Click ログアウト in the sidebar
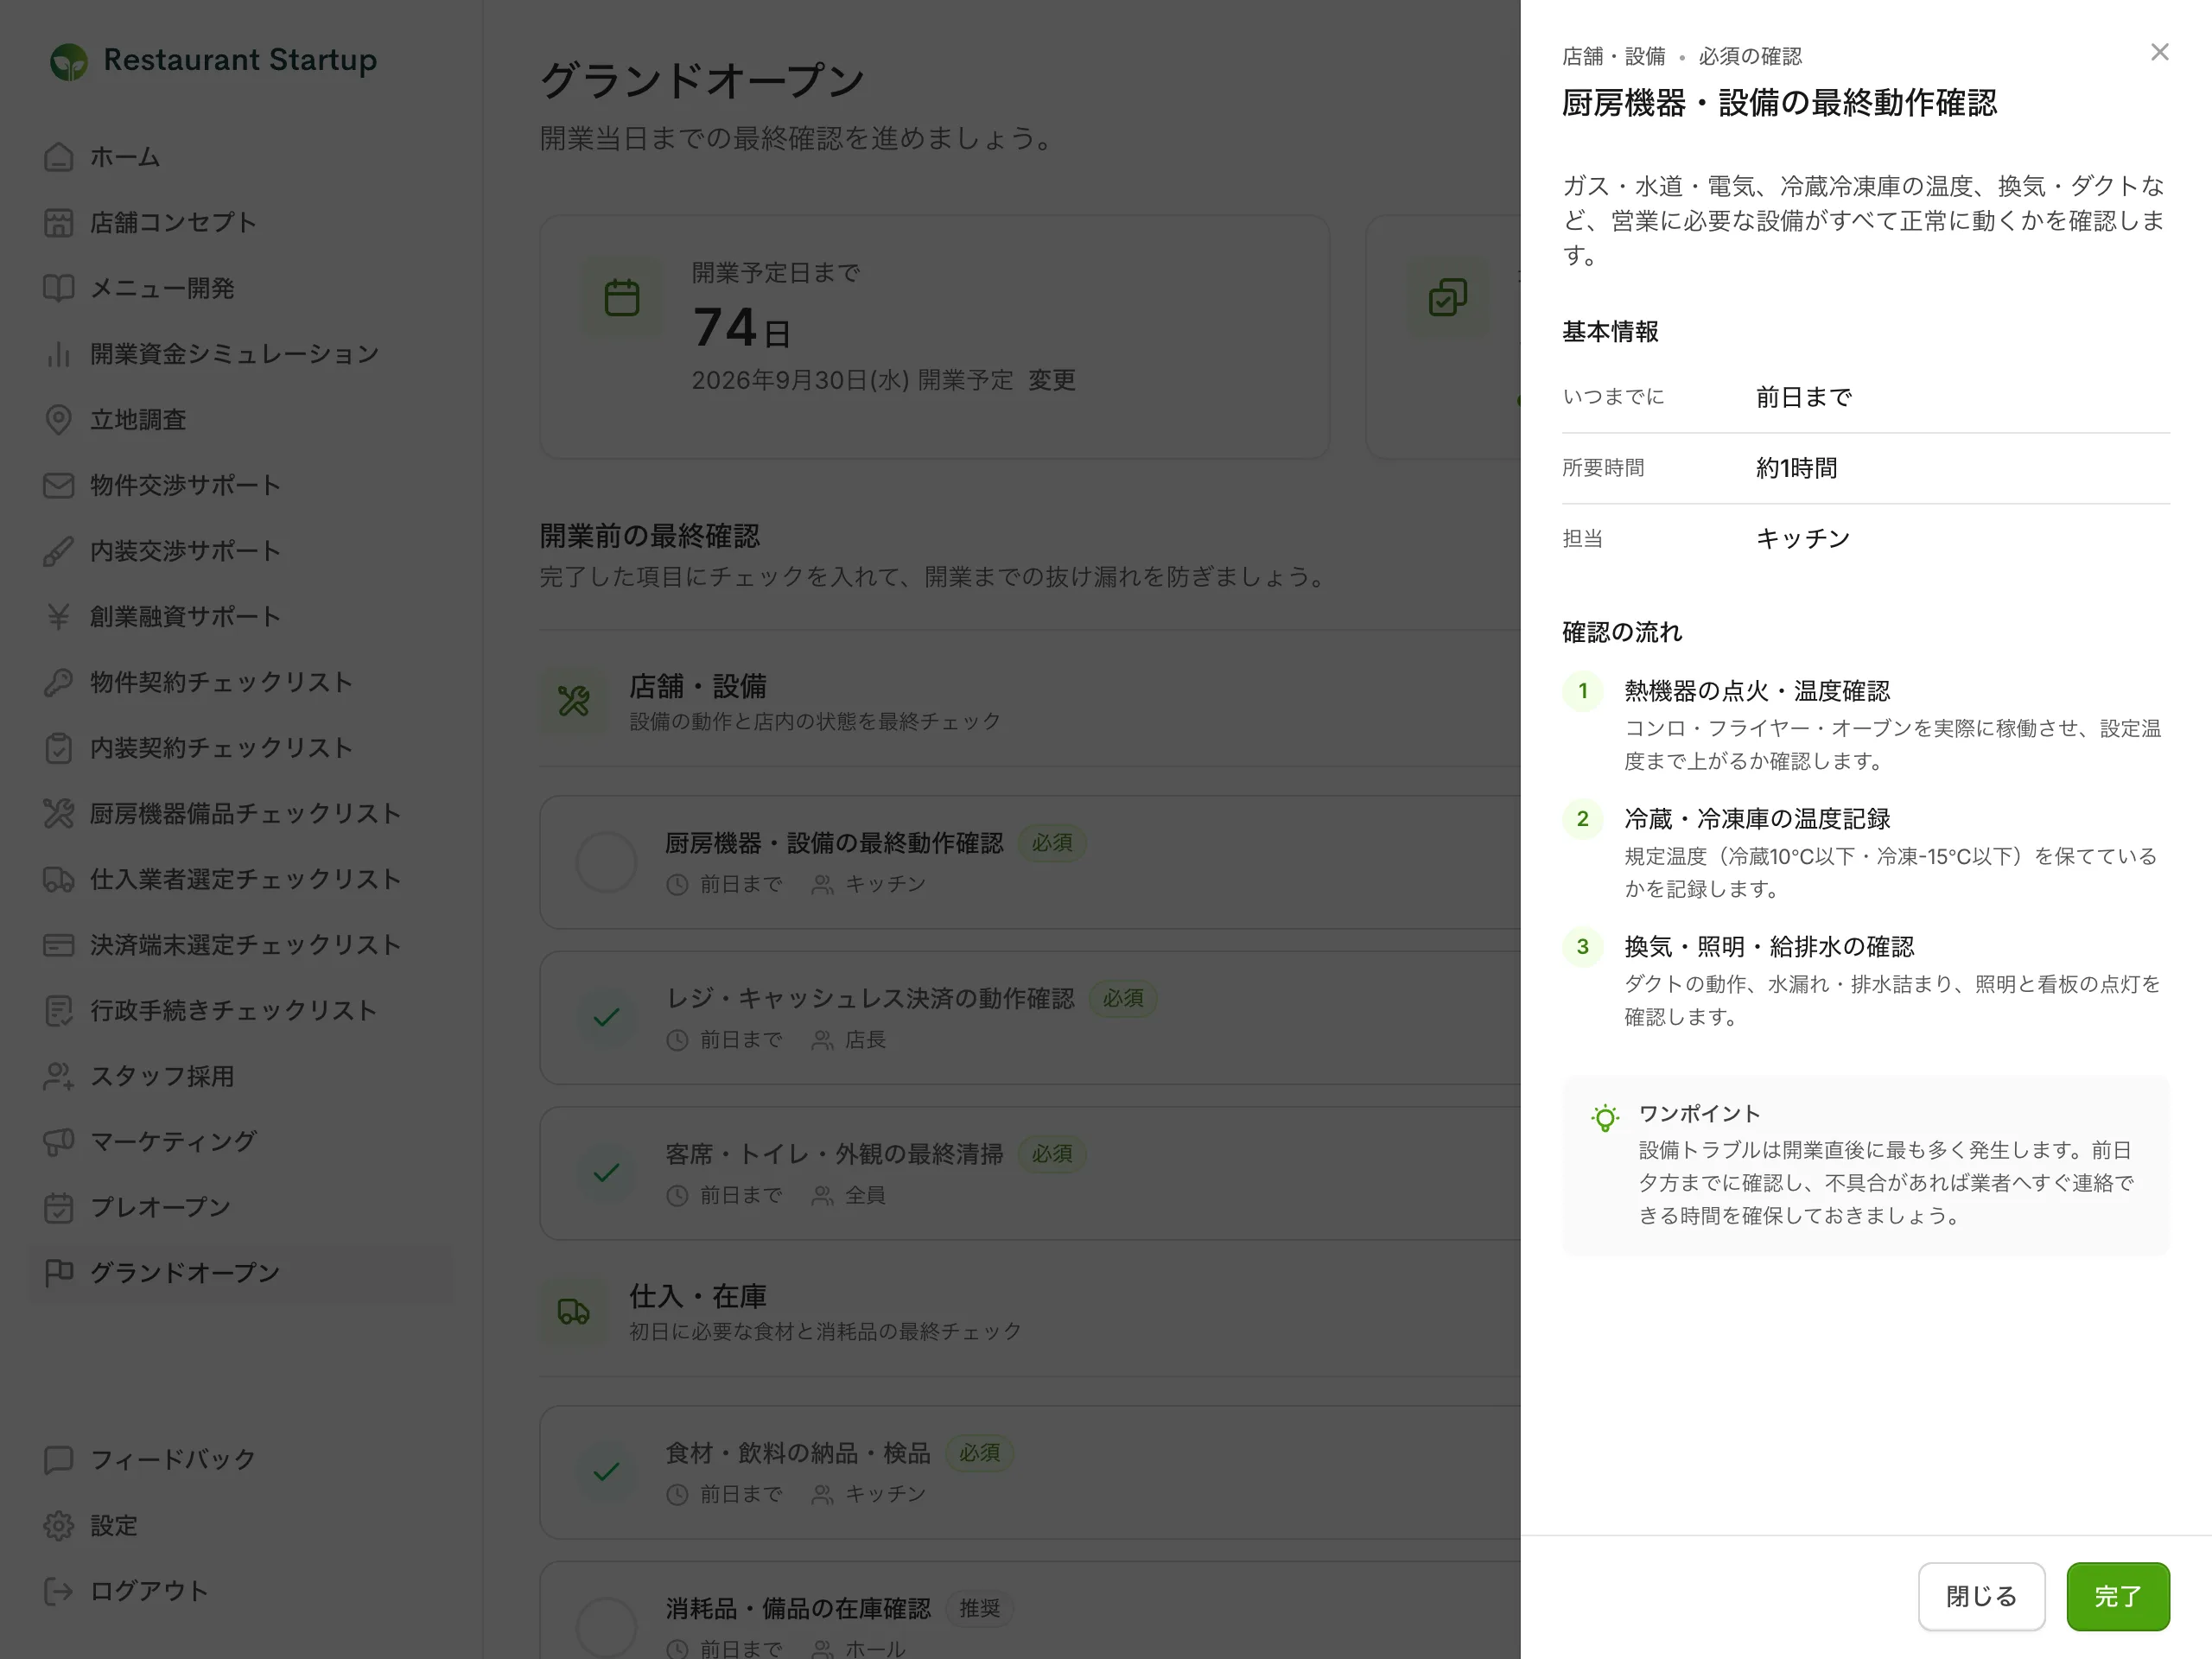 click(x=240, y=1591)
